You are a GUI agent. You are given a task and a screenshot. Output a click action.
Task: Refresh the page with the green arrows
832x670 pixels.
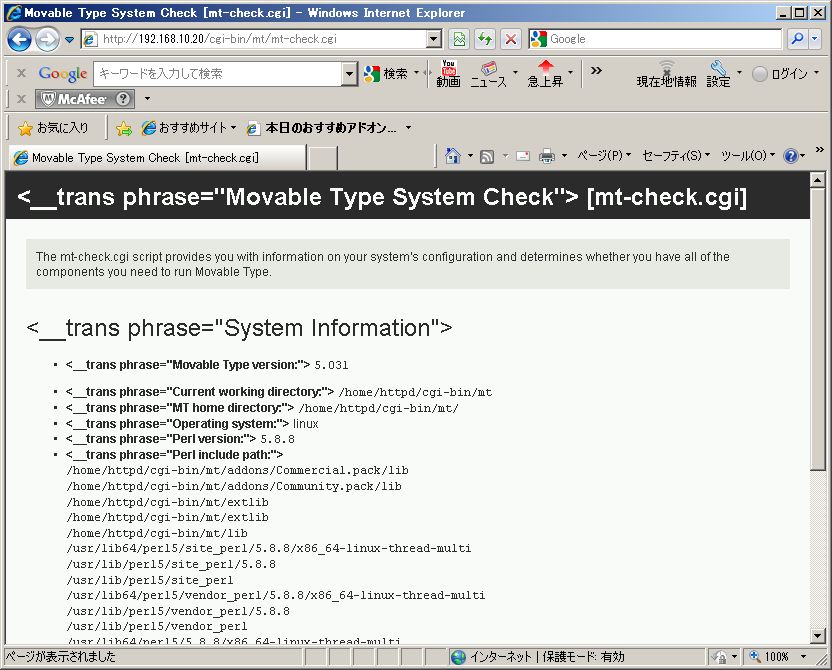[485, 39]
